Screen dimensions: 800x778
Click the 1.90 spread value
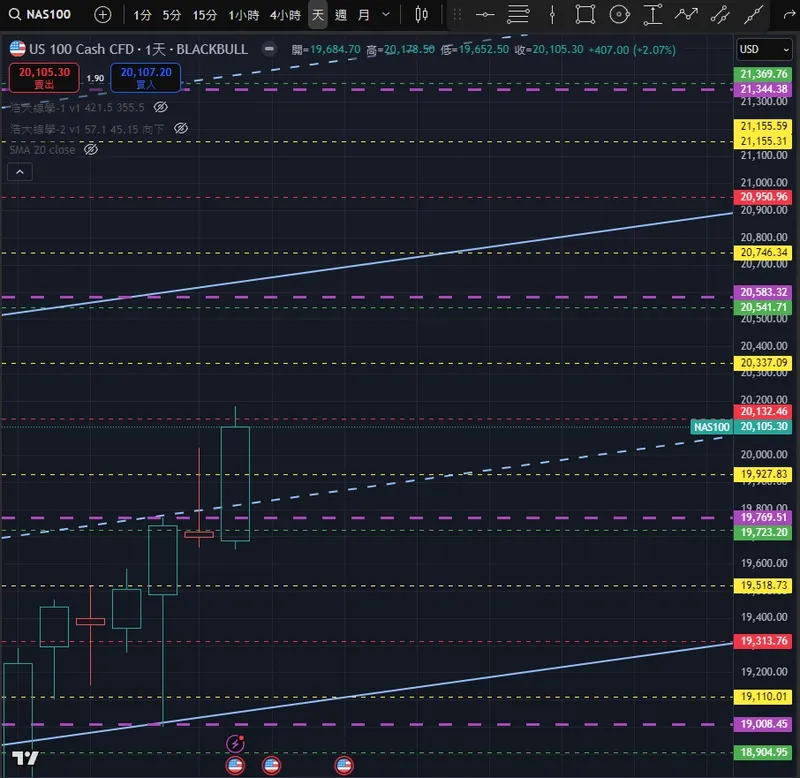point(95,78)
